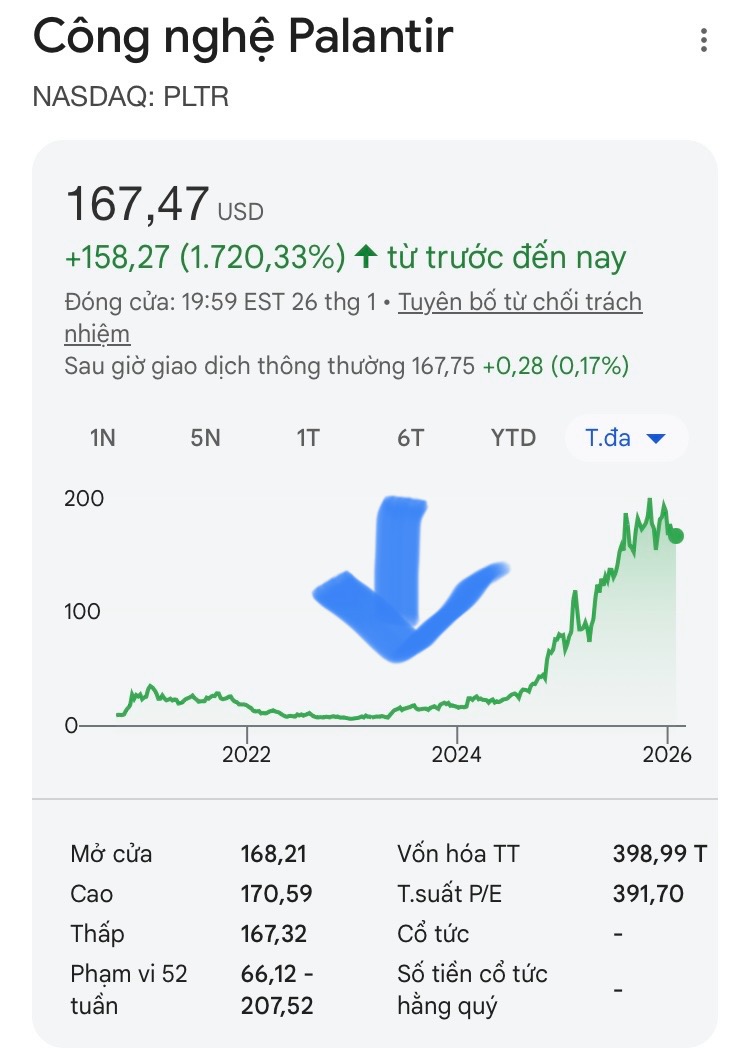Click the T.suất P/E value 391,70

[x=648, y=894]
